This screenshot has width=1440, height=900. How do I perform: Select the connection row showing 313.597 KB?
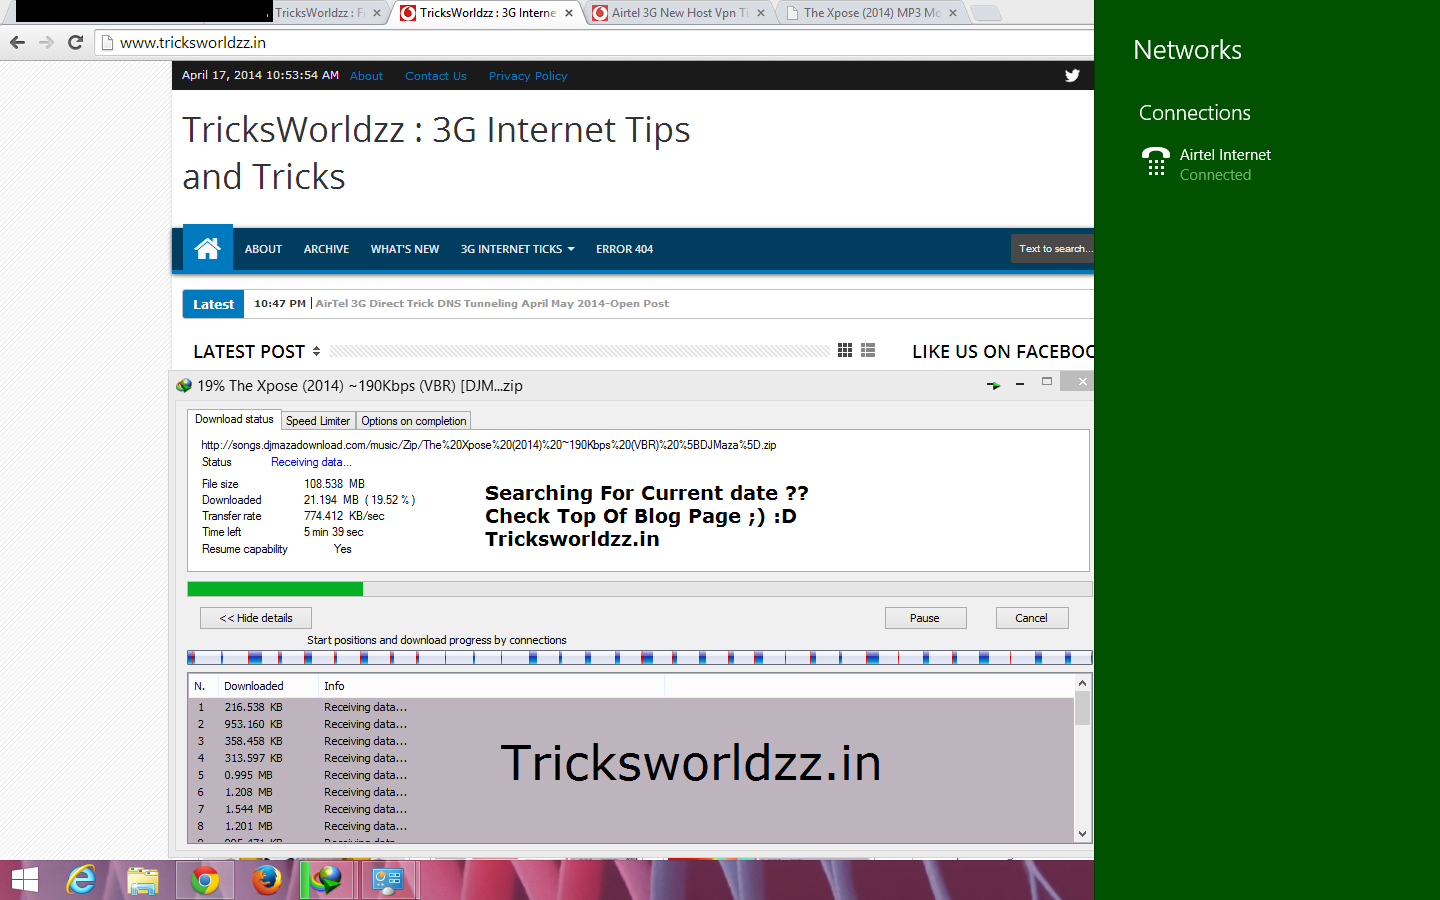coord(631,758)
